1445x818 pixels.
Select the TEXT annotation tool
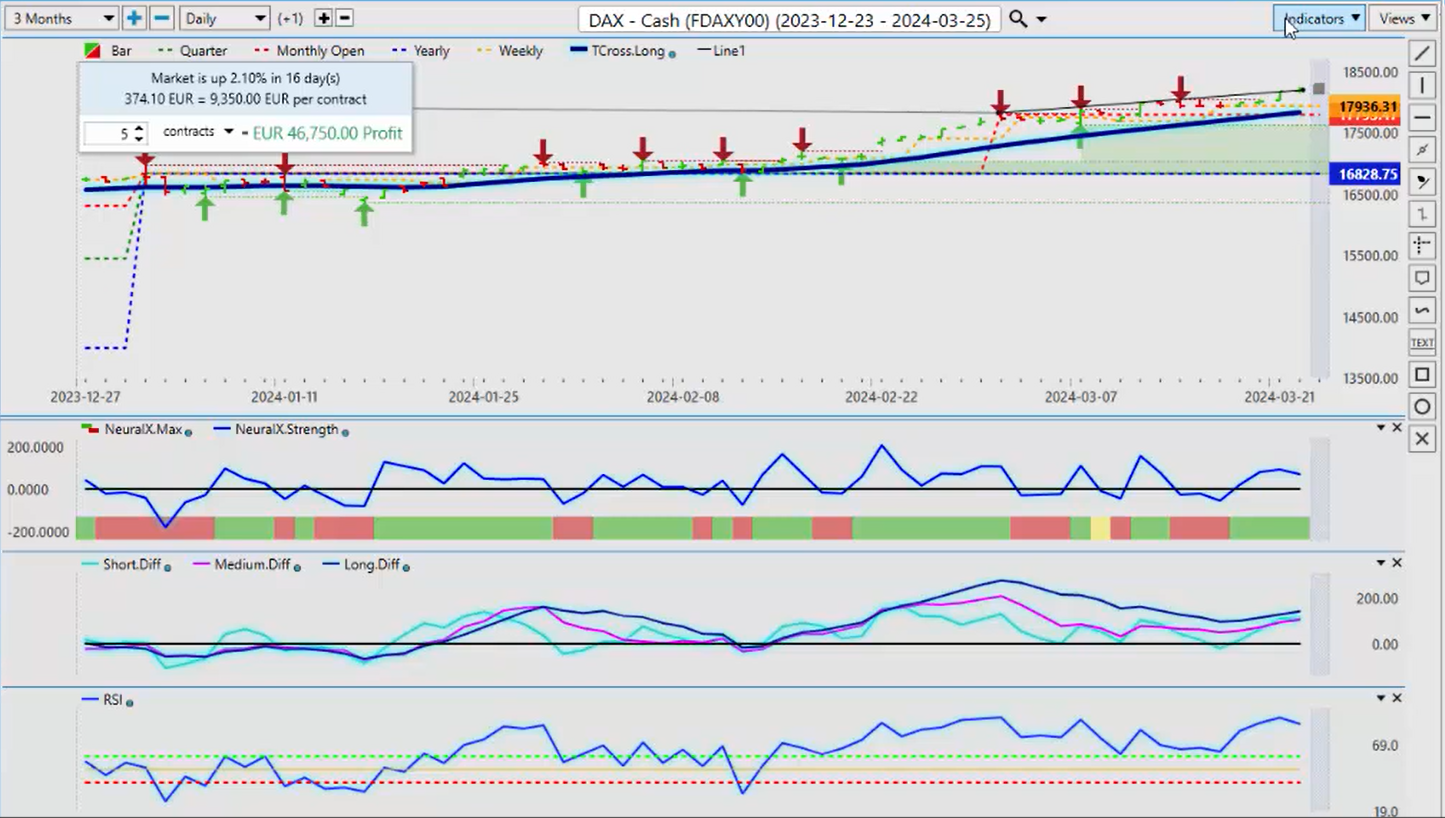pos(1422,342)
